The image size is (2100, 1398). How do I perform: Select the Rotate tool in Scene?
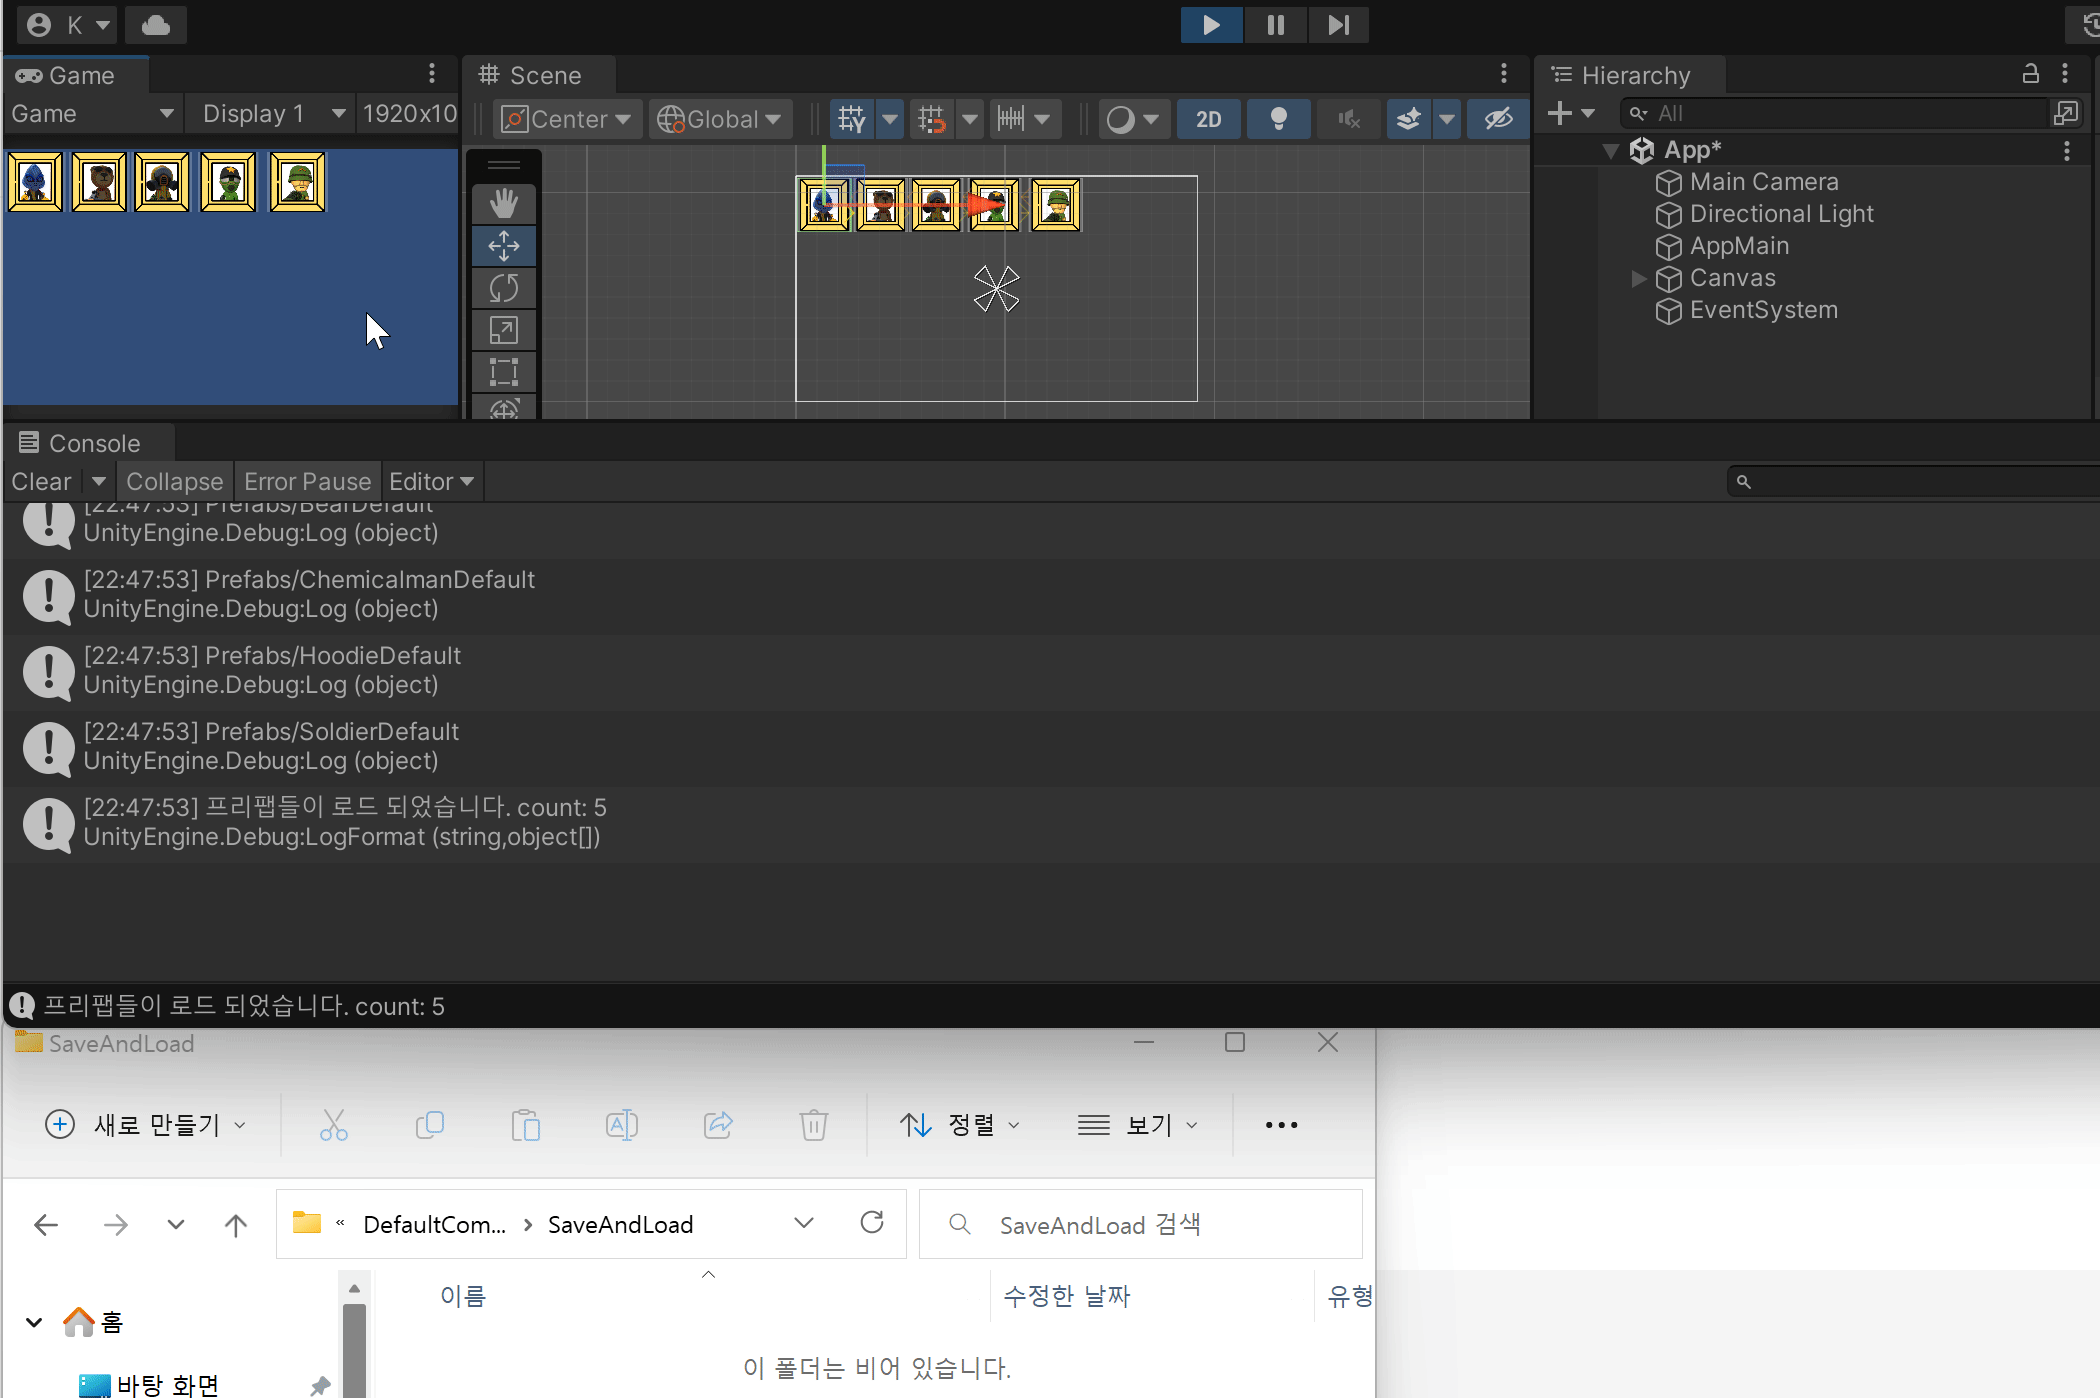pyautogui.click(x=504, y=288)
